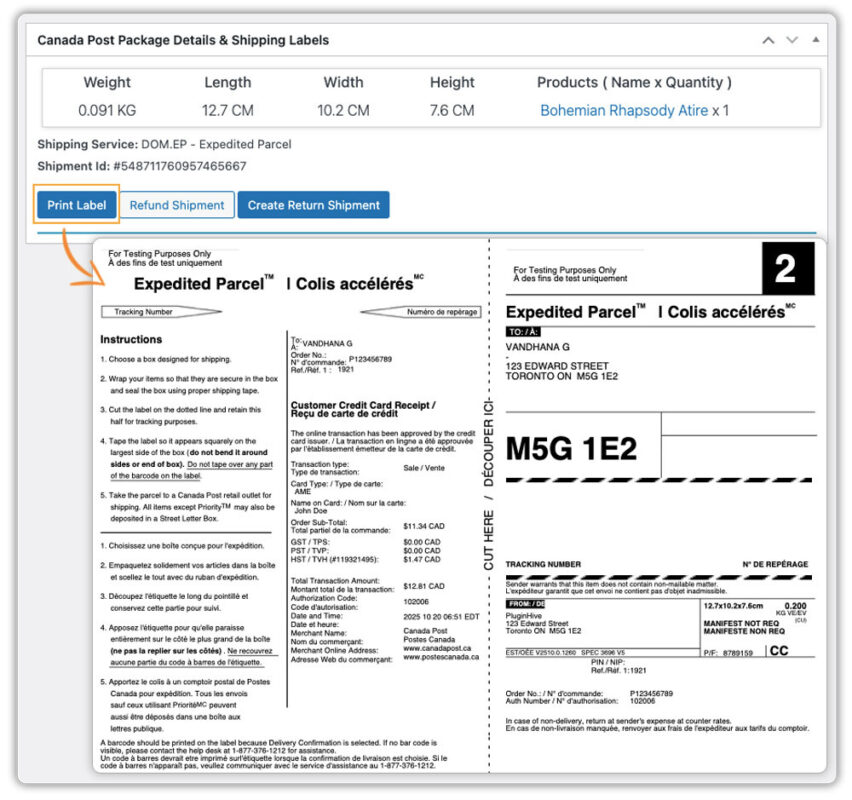Click the Weight column header

click(107, 82)
